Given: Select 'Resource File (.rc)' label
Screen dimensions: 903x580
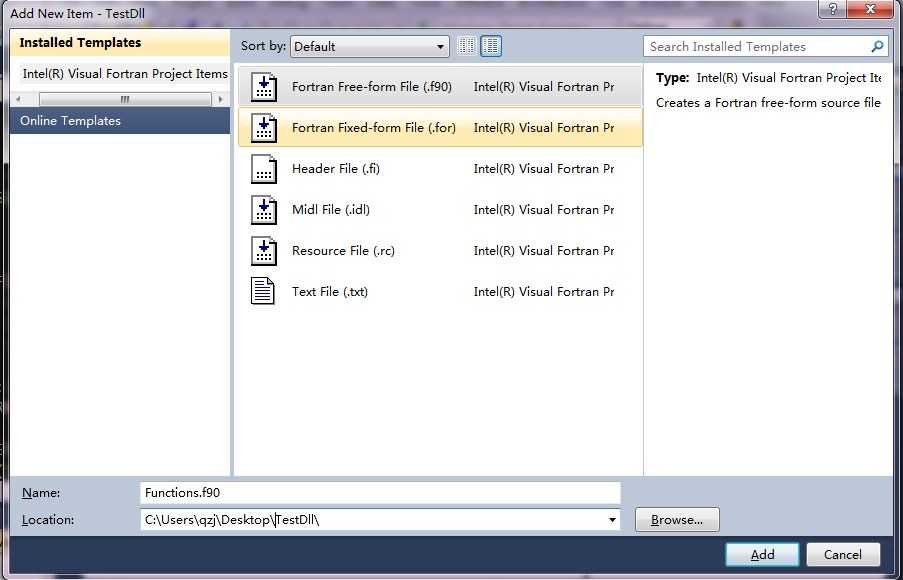Looking at the screenshot, I should (343, 251).
